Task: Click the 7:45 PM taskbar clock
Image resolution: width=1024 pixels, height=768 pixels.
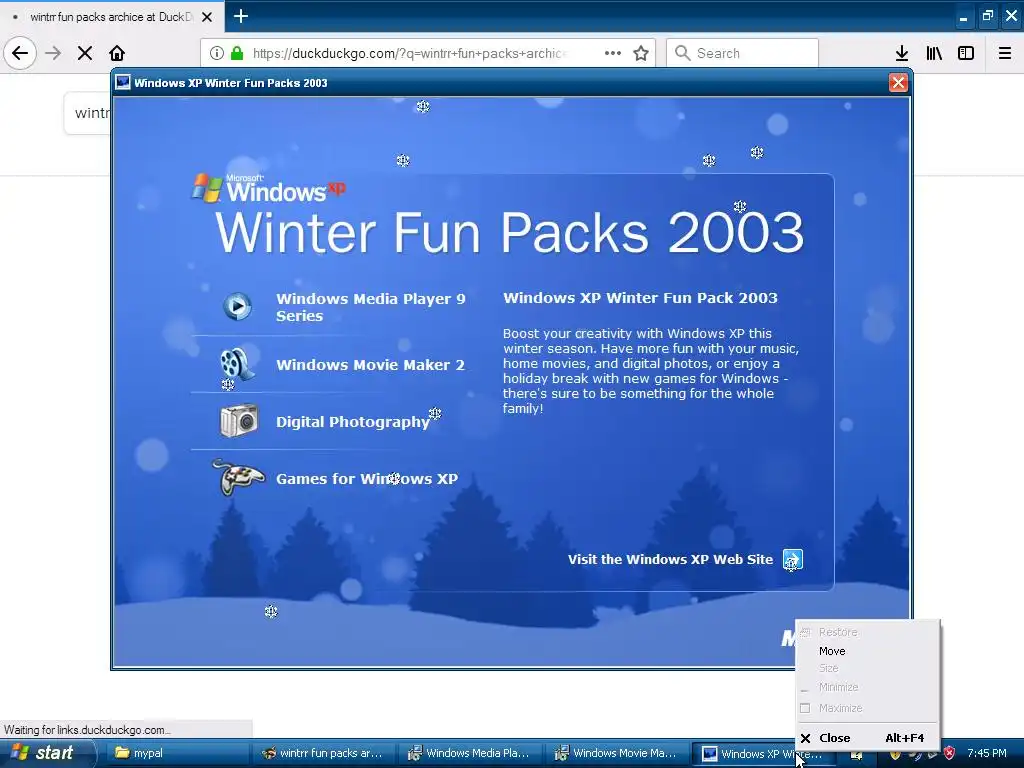Action: click(987, 753)
